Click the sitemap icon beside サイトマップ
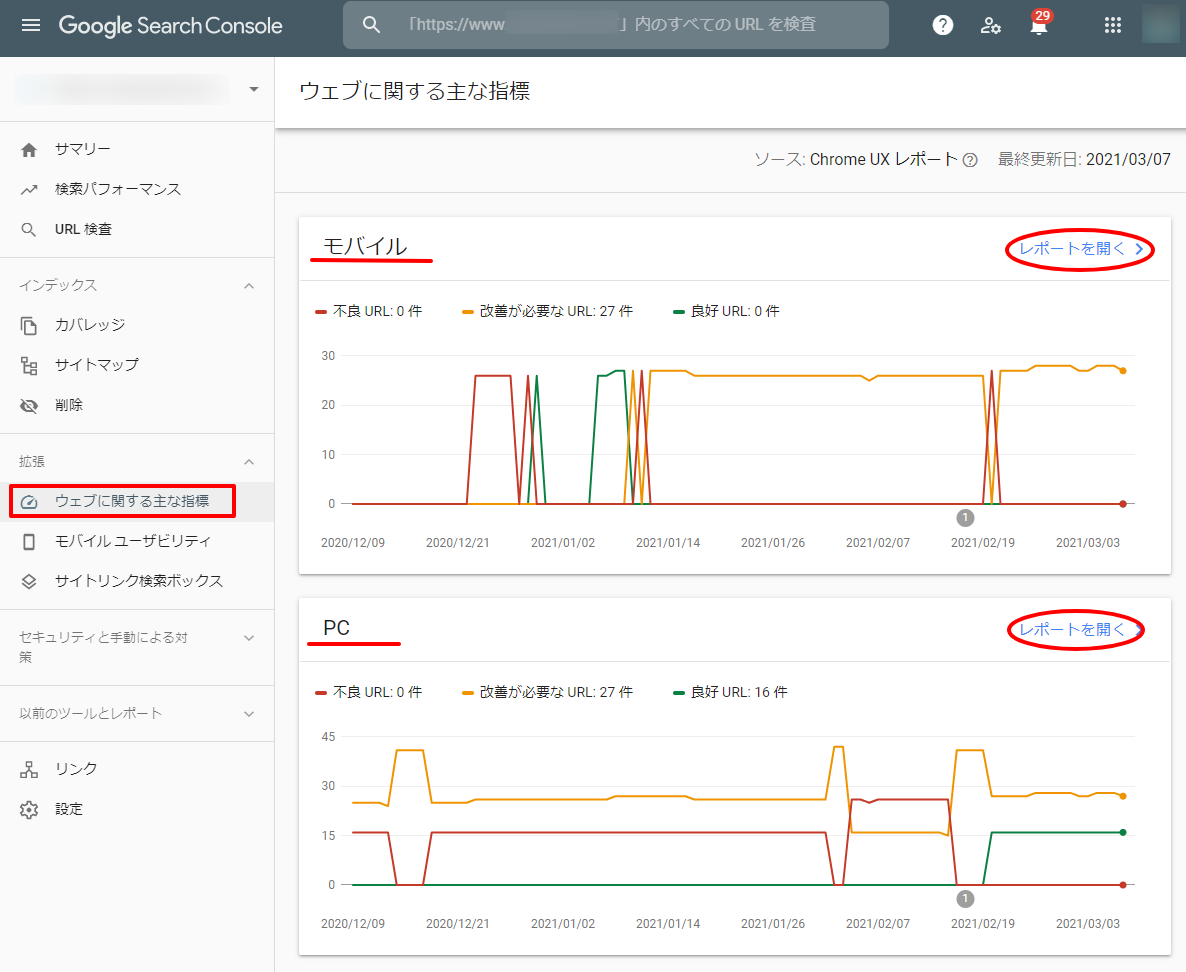 click(29, 366)
